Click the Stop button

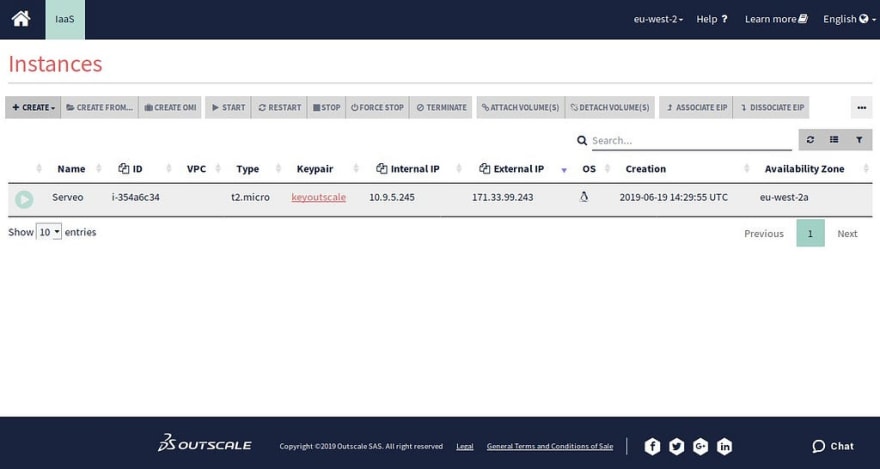326,107
